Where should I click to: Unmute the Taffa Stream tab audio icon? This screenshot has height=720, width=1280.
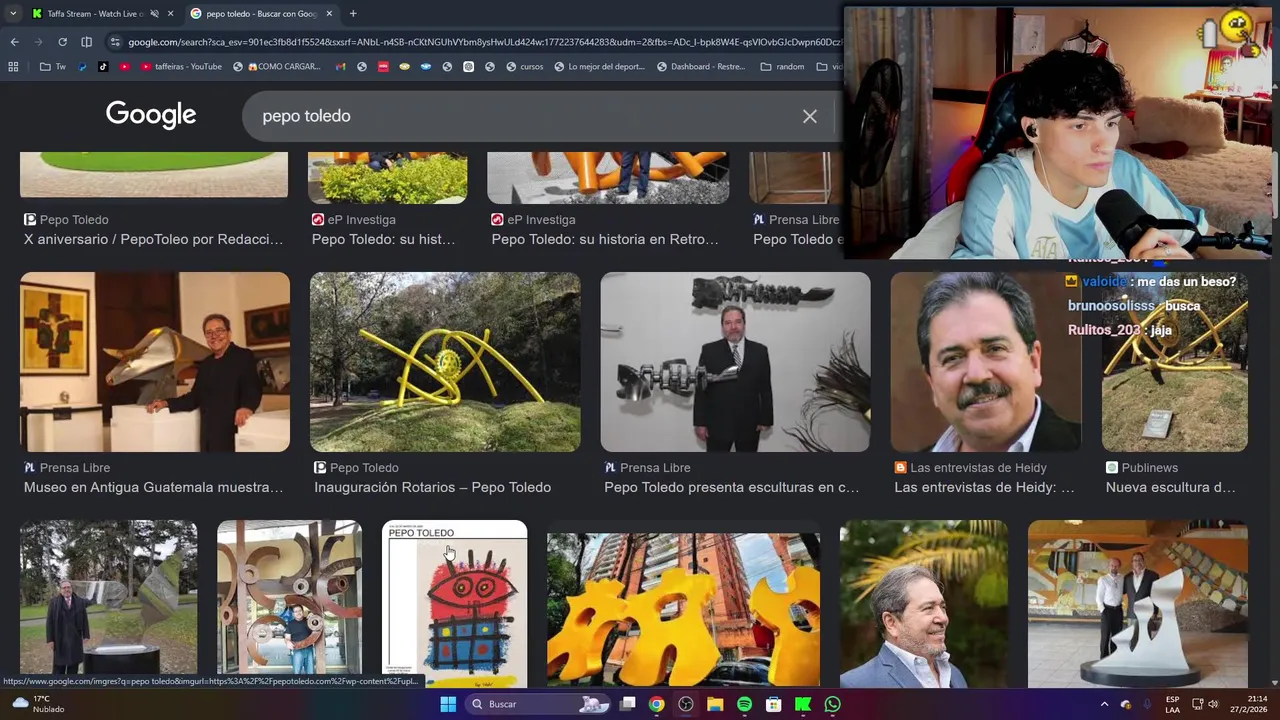154,14
